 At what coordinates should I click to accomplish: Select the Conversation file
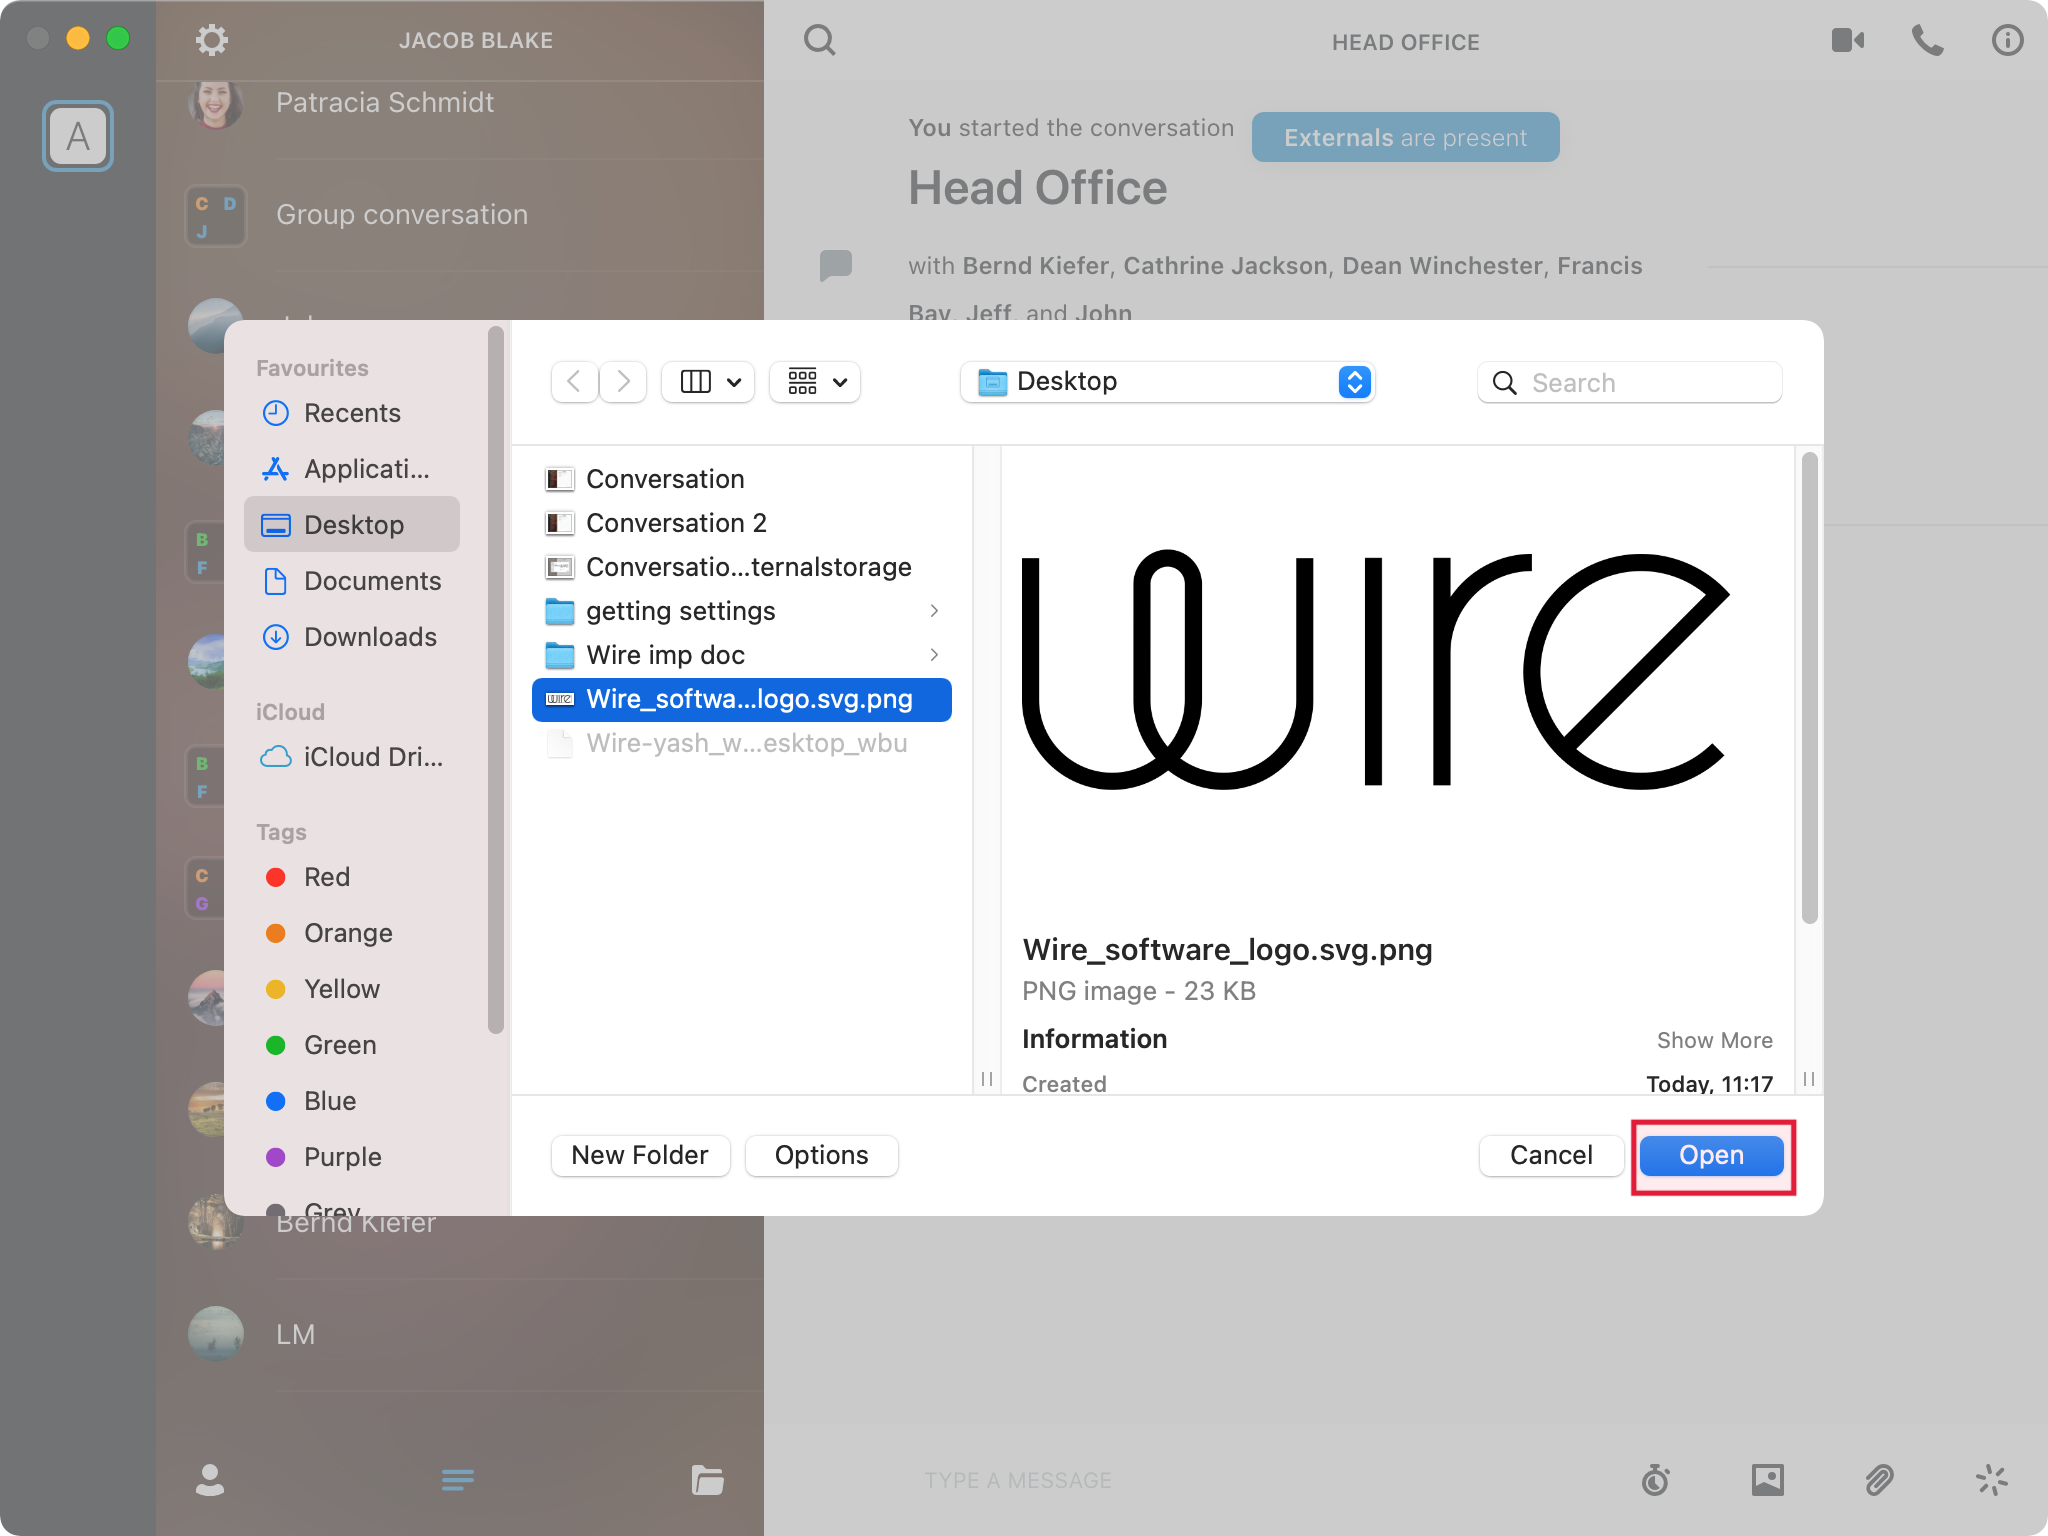click(x=742, y=479)
